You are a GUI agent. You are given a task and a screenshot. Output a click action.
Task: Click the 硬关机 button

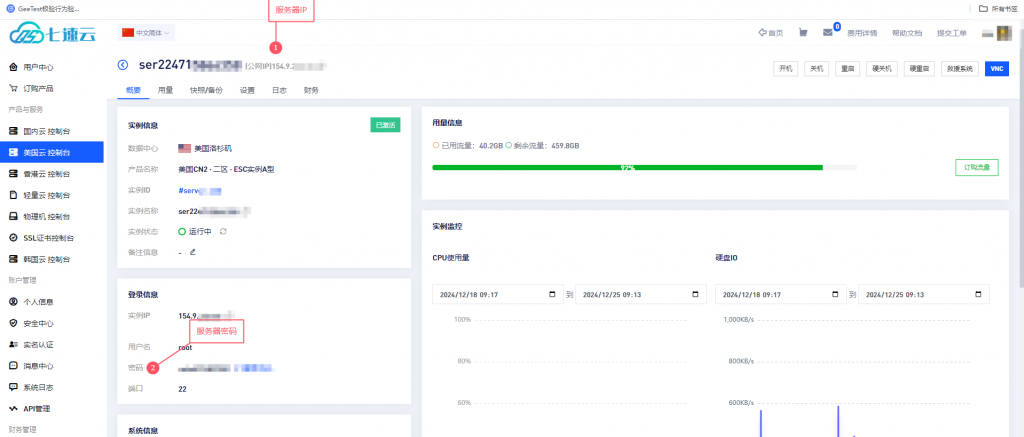click(x=882, y=69)
